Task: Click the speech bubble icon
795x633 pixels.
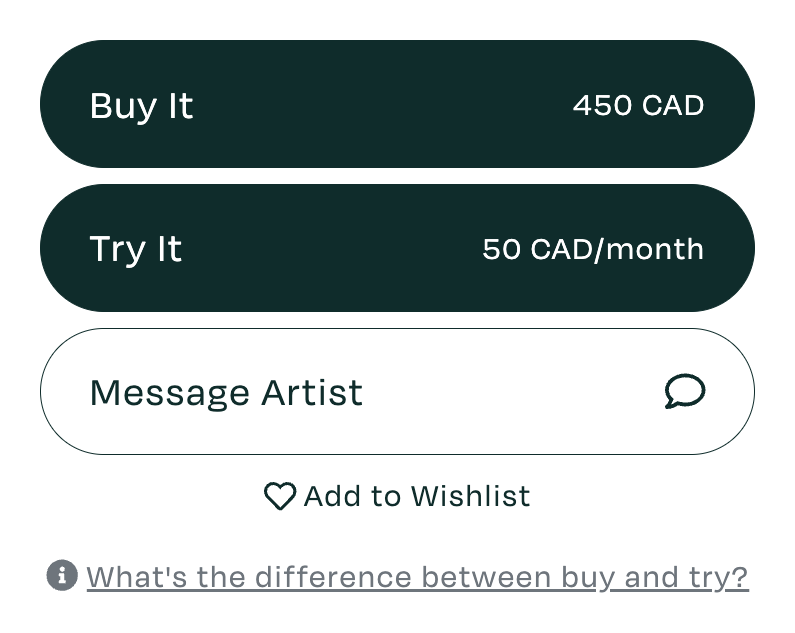Action: 685,392
